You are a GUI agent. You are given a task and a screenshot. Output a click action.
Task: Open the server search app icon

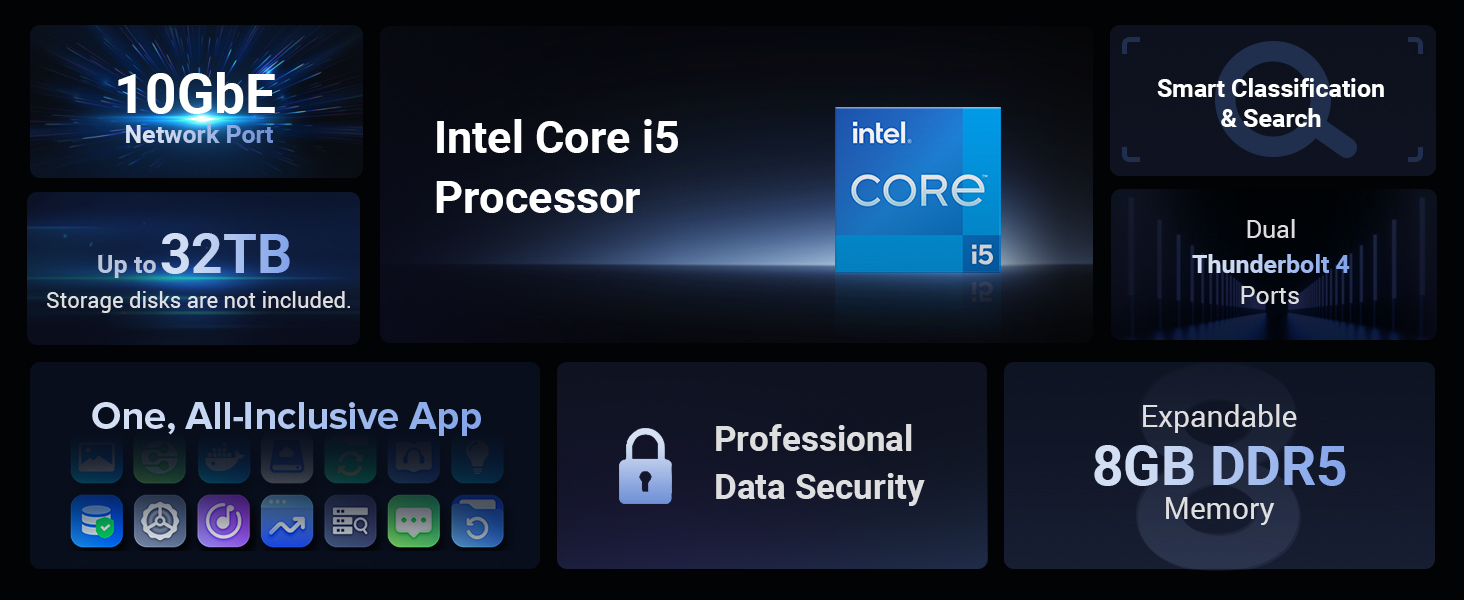click(x=350, y=521)
